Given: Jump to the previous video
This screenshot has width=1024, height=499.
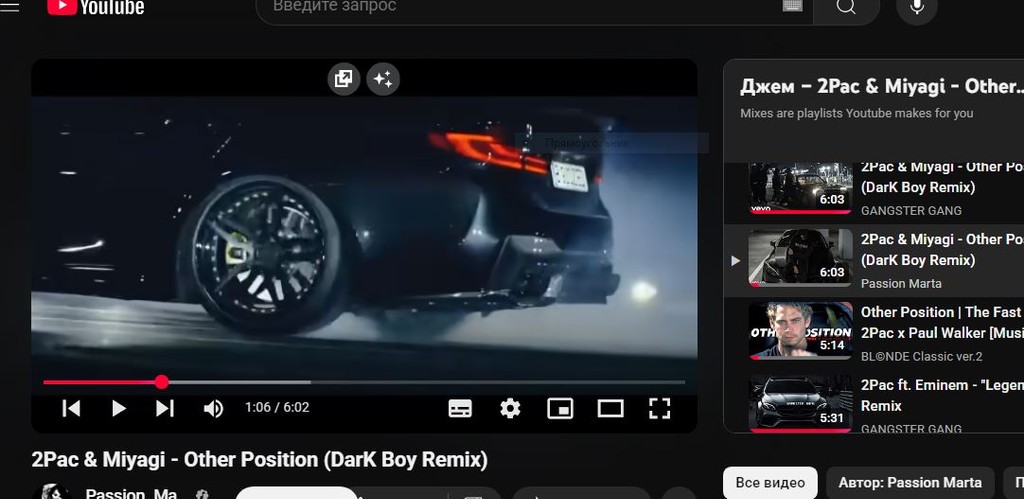Looking at the screenshot, I should (71, 408).
